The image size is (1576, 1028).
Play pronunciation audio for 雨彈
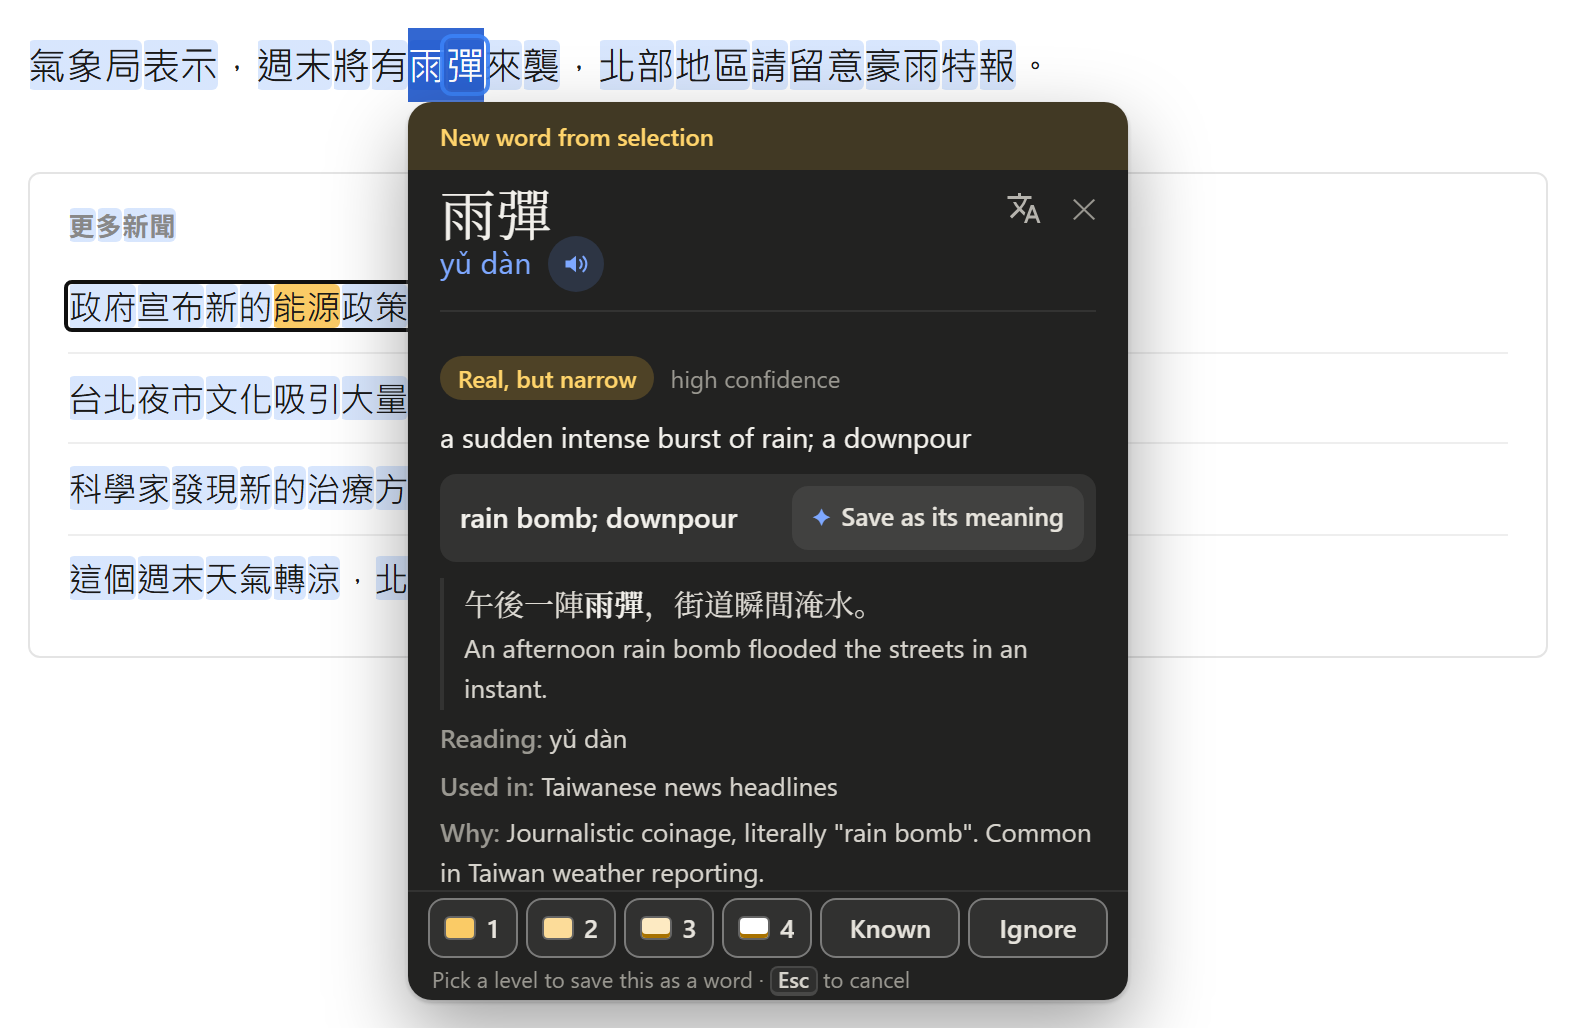pos(576,264)
